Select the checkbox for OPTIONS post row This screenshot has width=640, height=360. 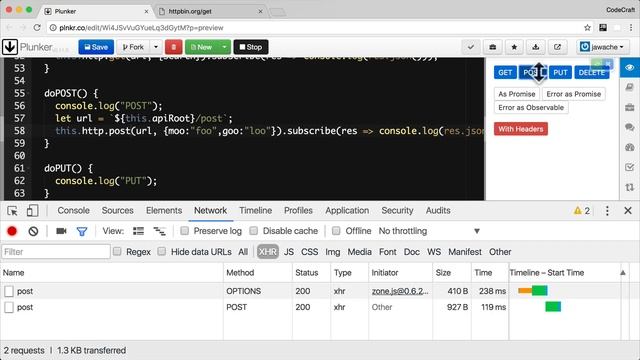coord(9,291)
